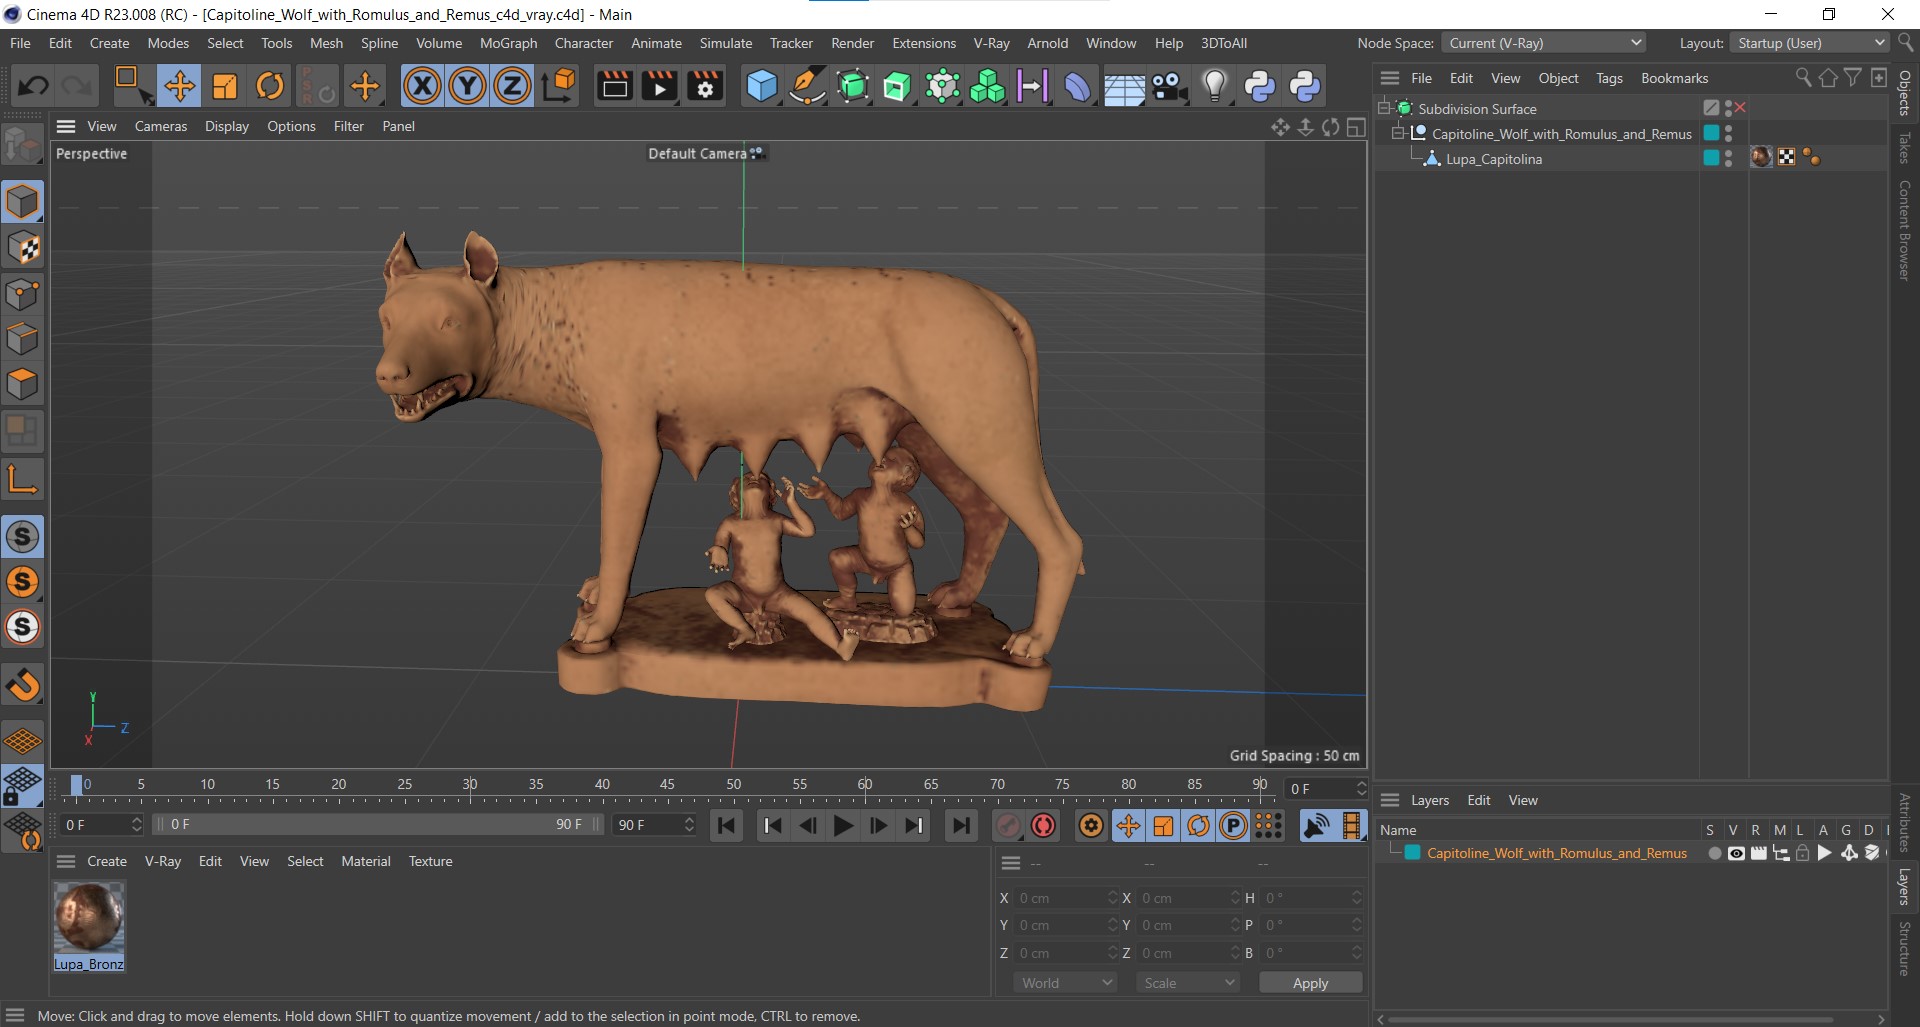Toggle Lupa_Capitolina editor visibility dots
Screen dimensions: 1920x1027
(x=1729, y=158)
